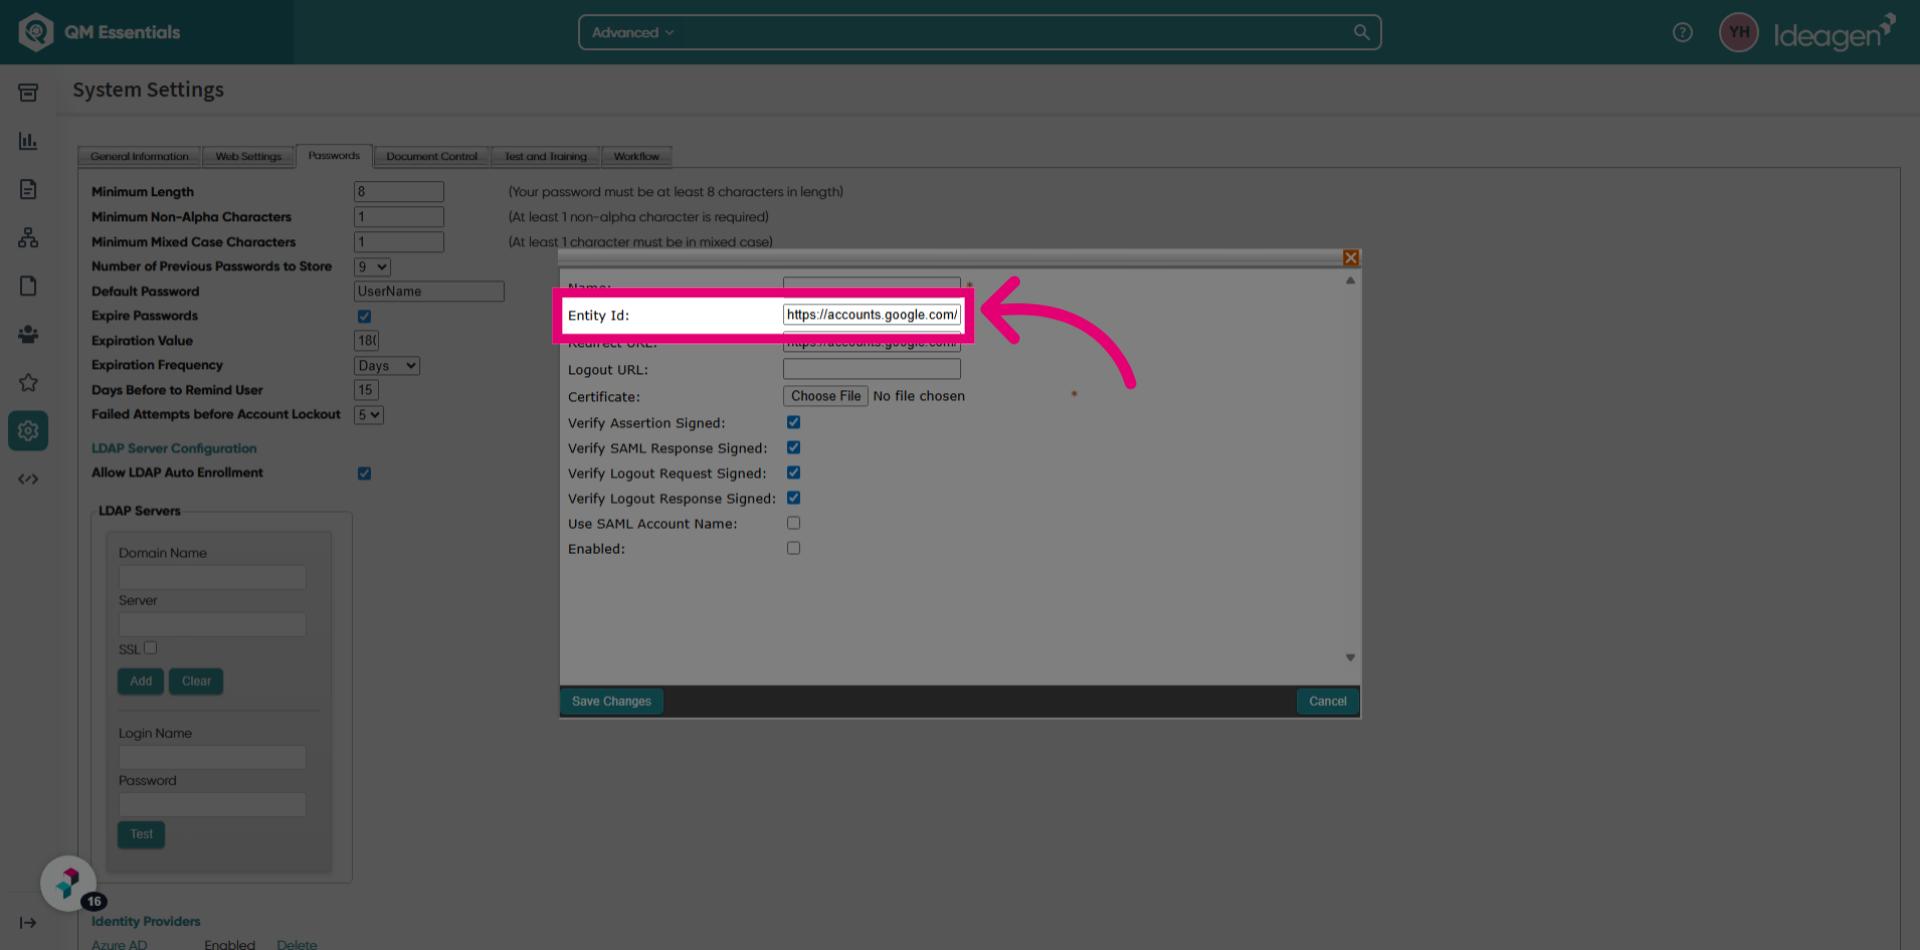Check the Enabled checkbox in dialog
The height and width of the screenshot is (950, 1920).
[x=794, y=548]
